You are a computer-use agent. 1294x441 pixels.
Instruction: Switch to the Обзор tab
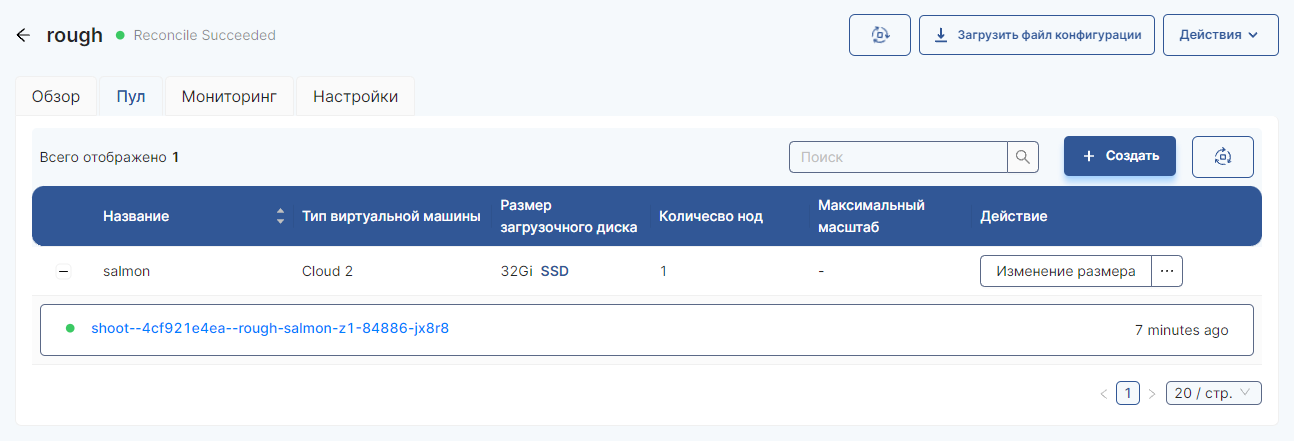pyautogui.click(x=56, y=97)
